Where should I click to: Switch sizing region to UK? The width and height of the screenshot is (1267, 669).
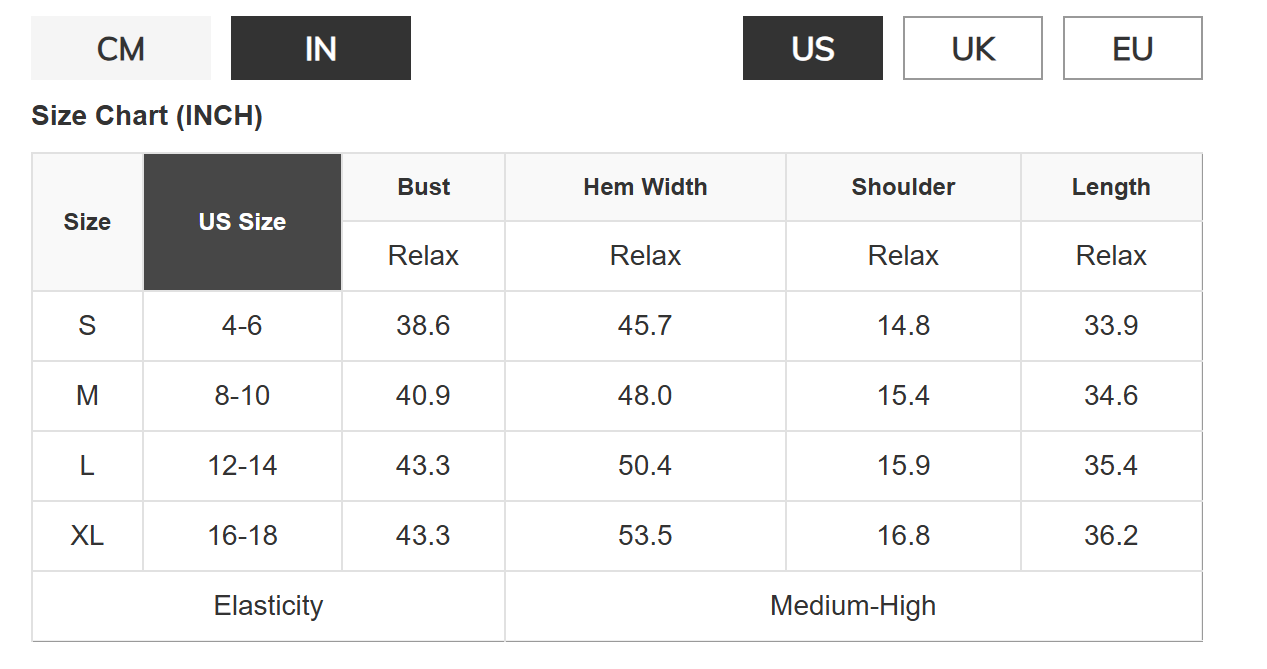973,48
